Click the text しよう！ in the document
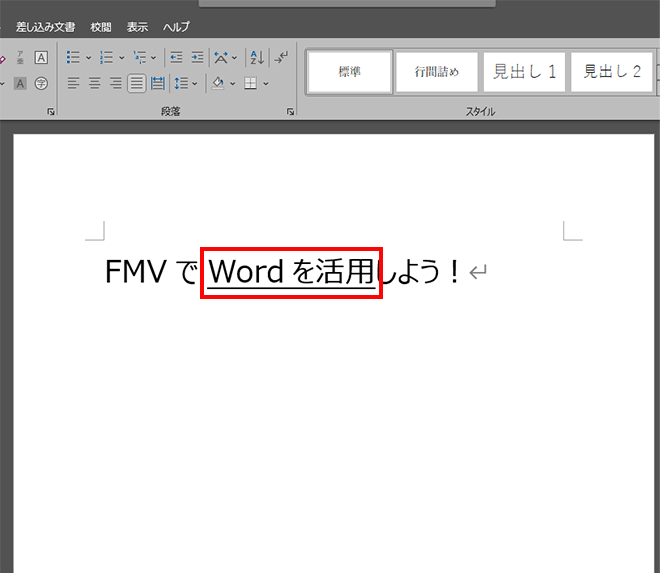Image resolution: width=660 pixels, height=573 pixels. point(419,272)
